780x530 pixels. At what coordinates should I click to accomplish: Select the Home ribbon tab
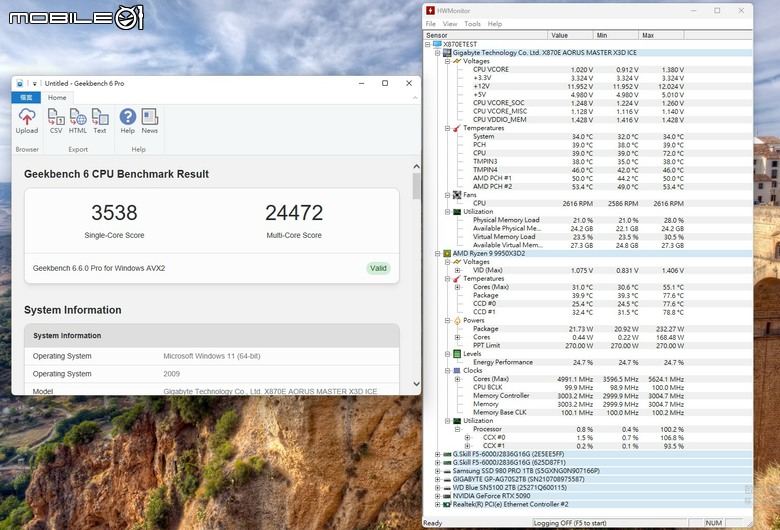click(x=57, y=98)
